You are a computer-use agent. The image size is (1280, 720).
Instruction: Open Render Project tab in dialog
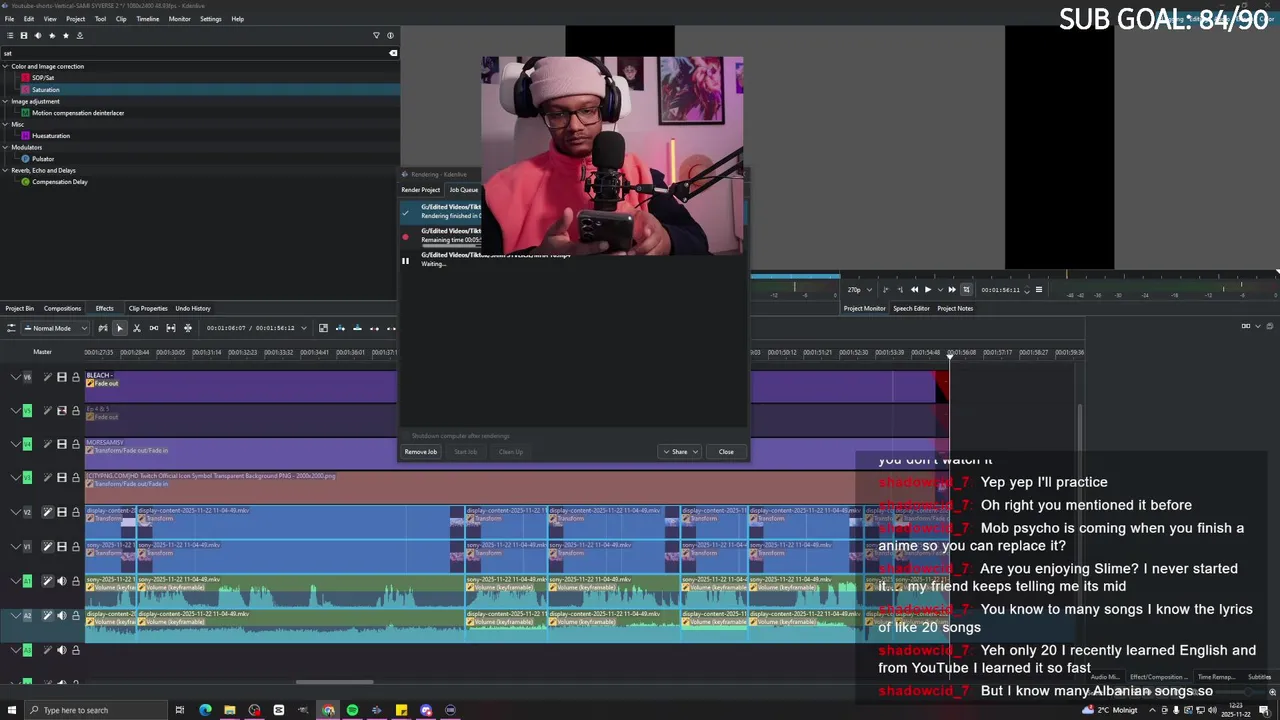click(420, 190)
